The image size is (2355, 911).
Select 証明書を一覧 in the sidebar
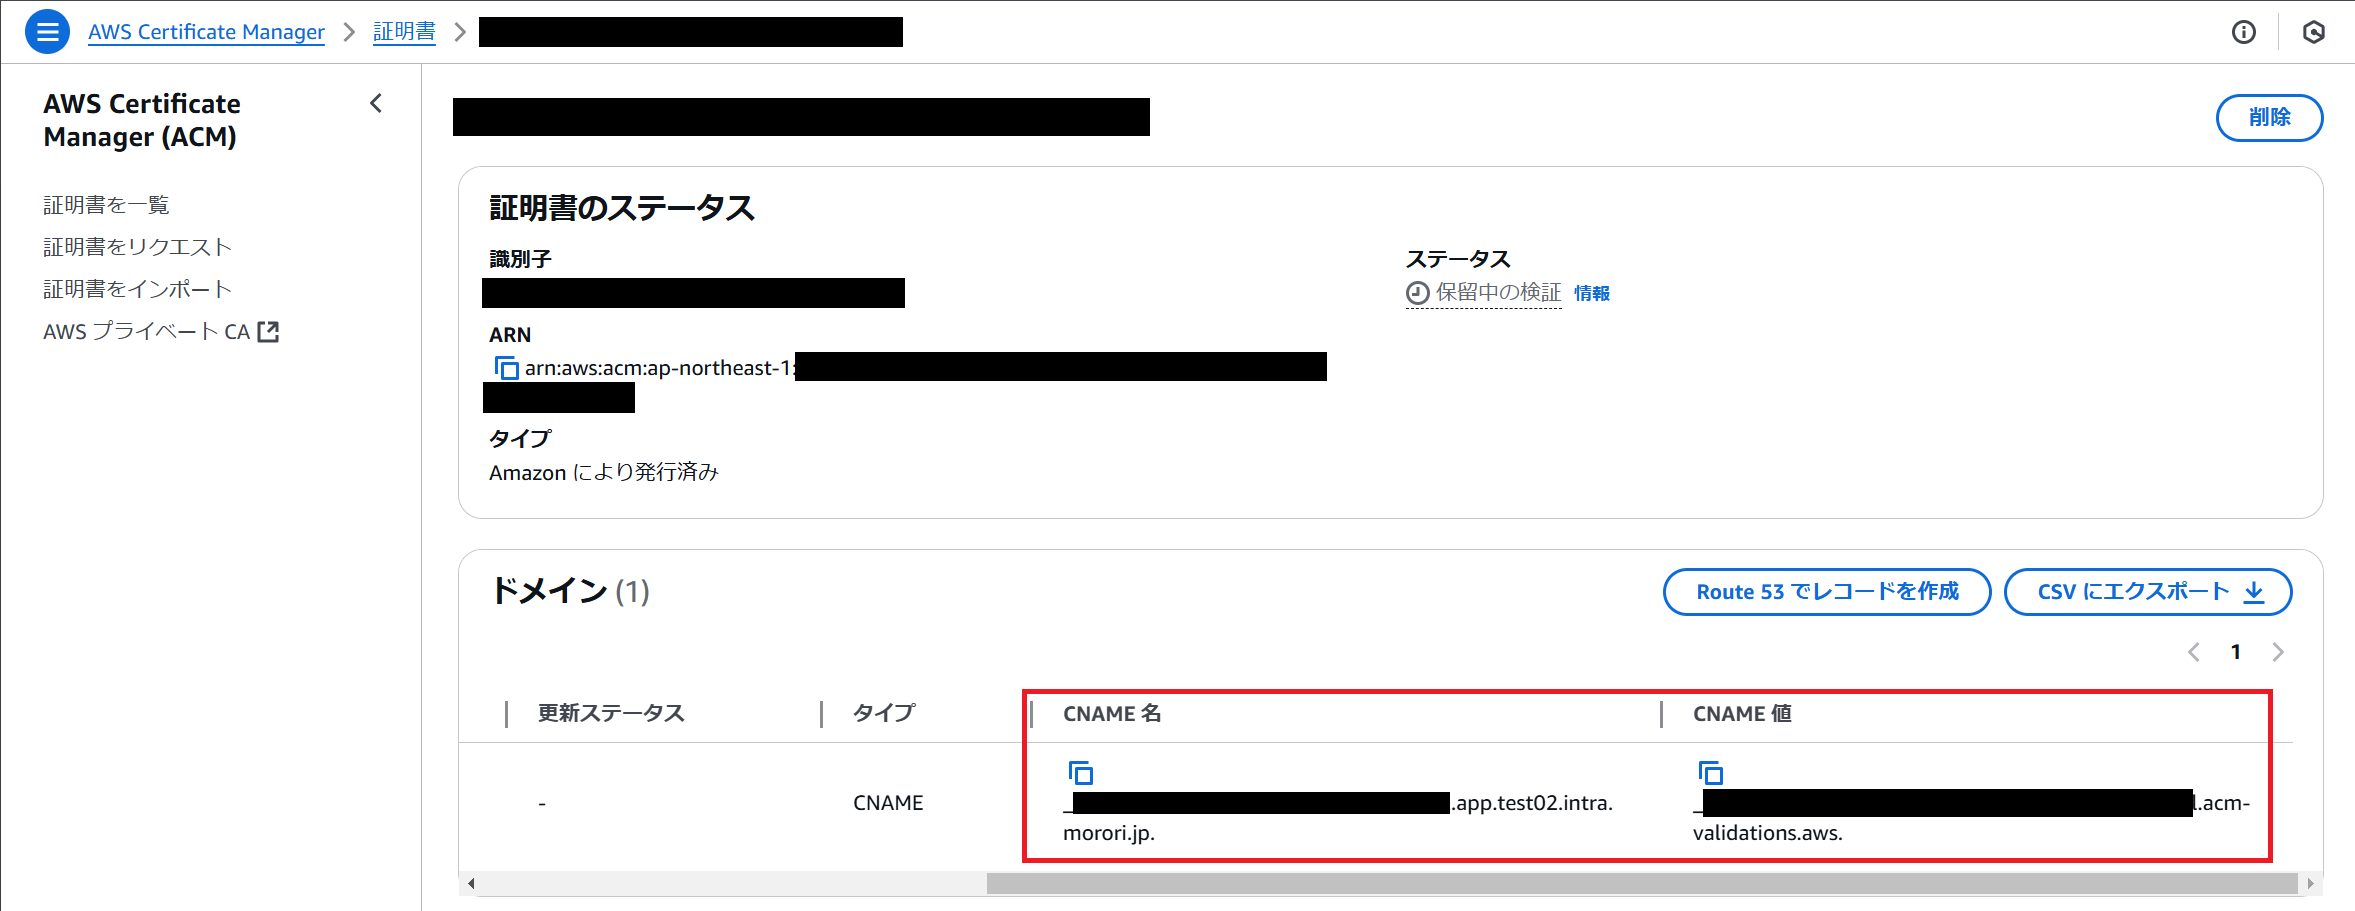click(105, 204)
